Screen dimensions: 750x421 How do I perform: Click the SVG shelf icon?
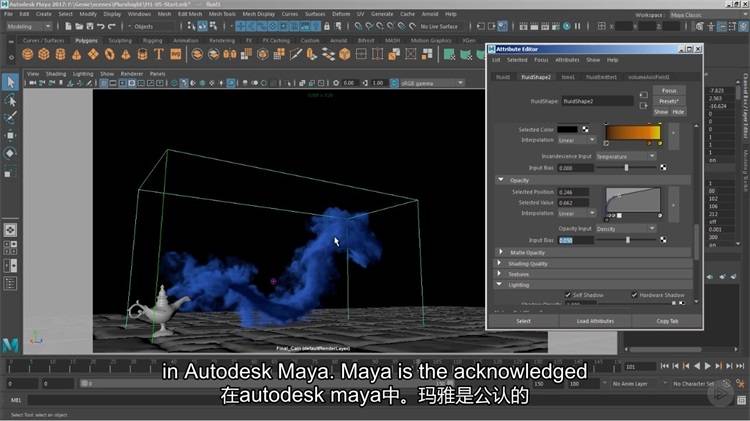tap(176, 55)
